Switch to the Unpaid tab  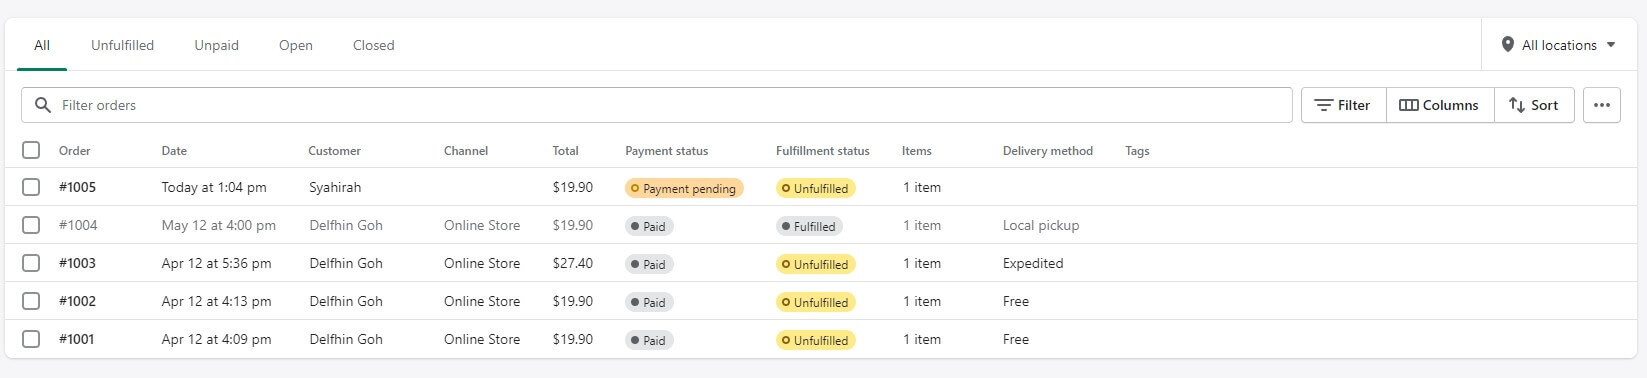(216, 45)
